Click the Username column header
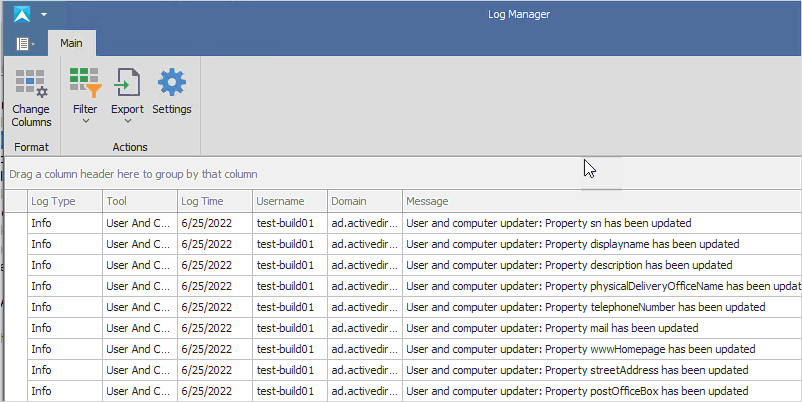This screenshot has width=802, height=402. pos(290,202)
